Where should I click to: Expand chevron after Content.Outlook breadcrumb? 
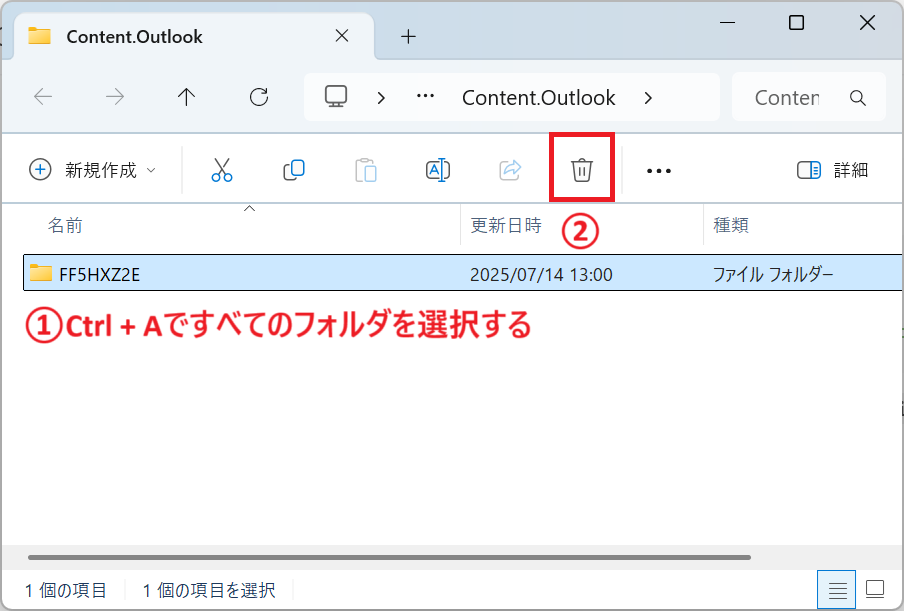[648, 98]
